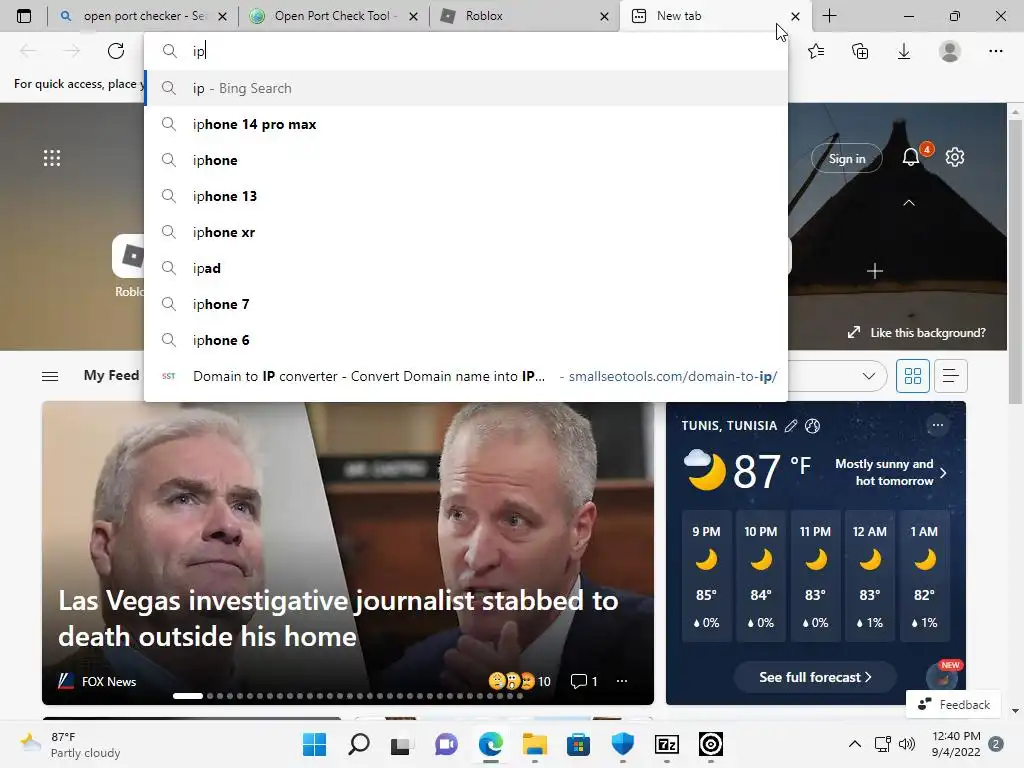Open the Chat app on taskbar
Screen dimensions: 1024x768
446,744
